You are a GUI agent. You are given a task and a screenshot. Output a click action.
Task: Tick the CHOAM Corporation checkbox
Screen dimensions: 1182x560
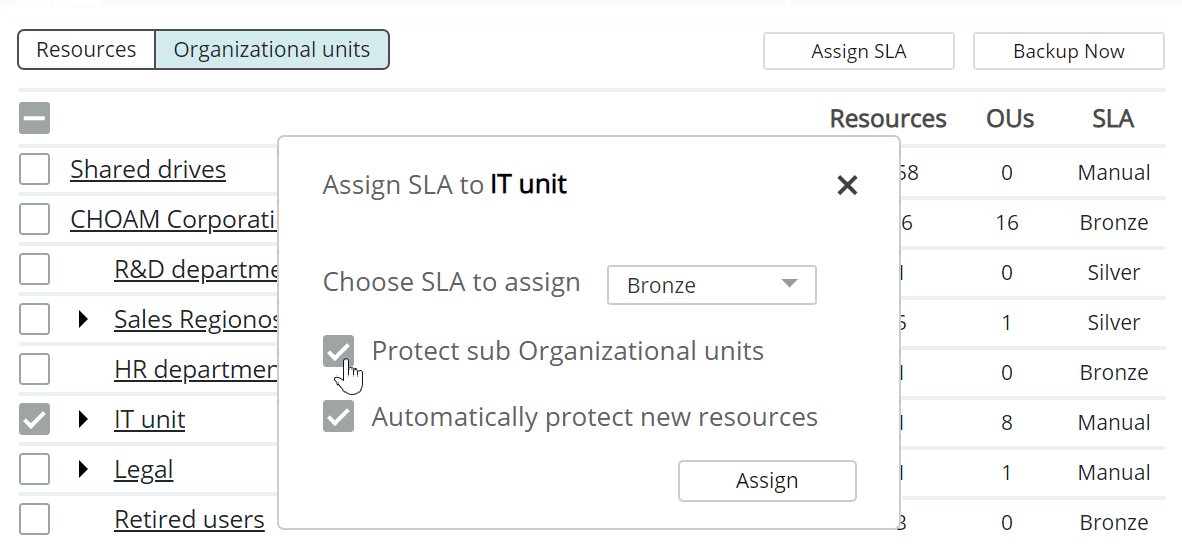tap(34, 220)
